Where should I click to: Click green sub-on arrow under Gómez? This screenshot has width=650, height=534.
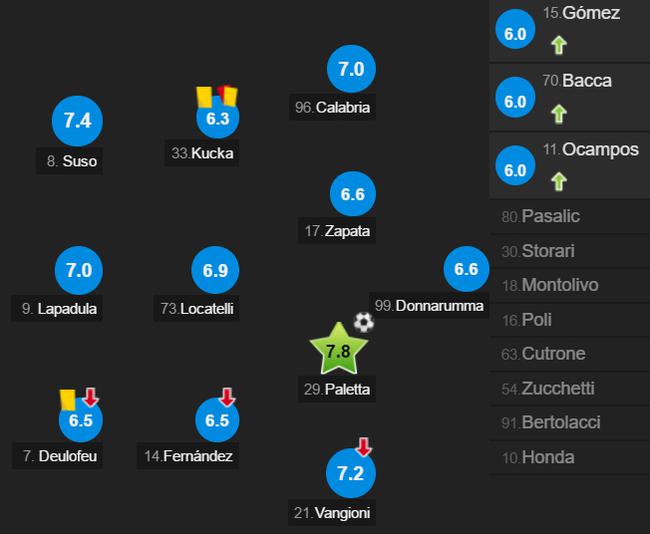click(559, 45)
